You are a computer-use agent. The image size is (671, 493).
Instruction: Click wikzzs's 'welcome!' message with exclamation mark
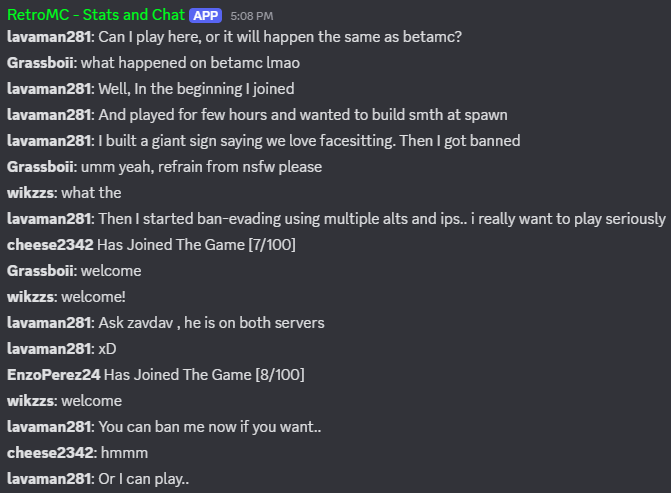click(93, 297)
